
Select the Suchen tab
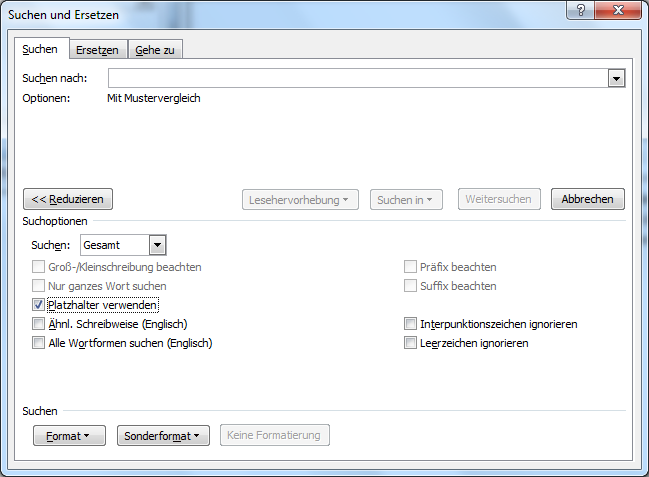(x=40, y=49)
